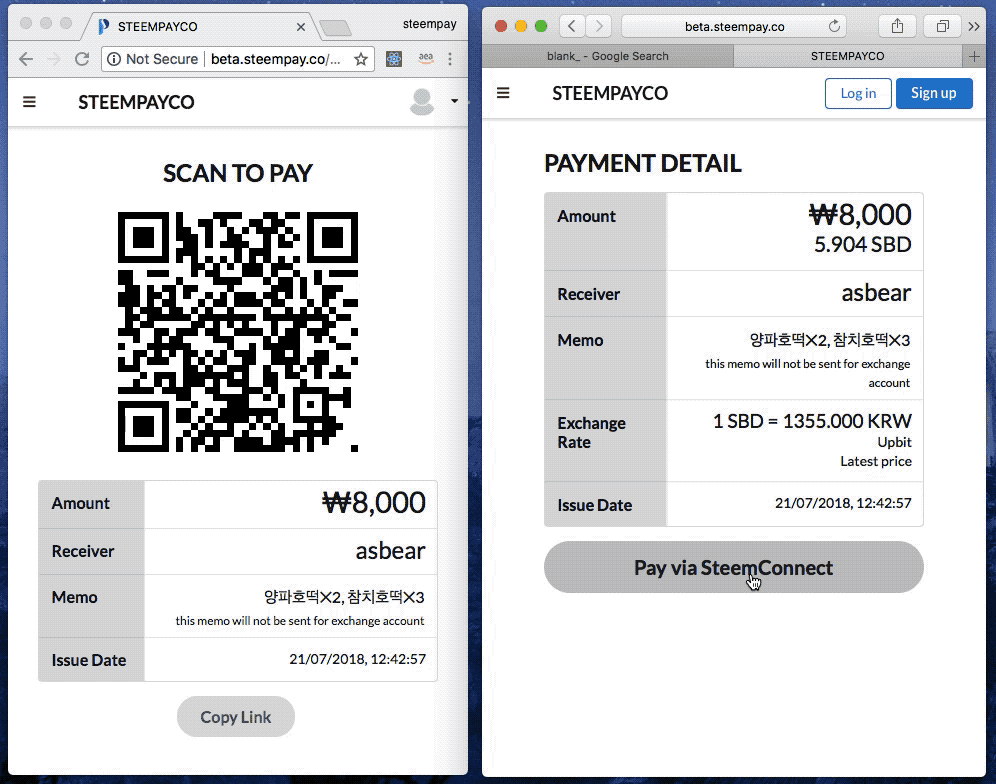The height and width of the screenshot is (784, 996).
Task: Click Safari yellow minimize button
Action: tap(521, 26)
